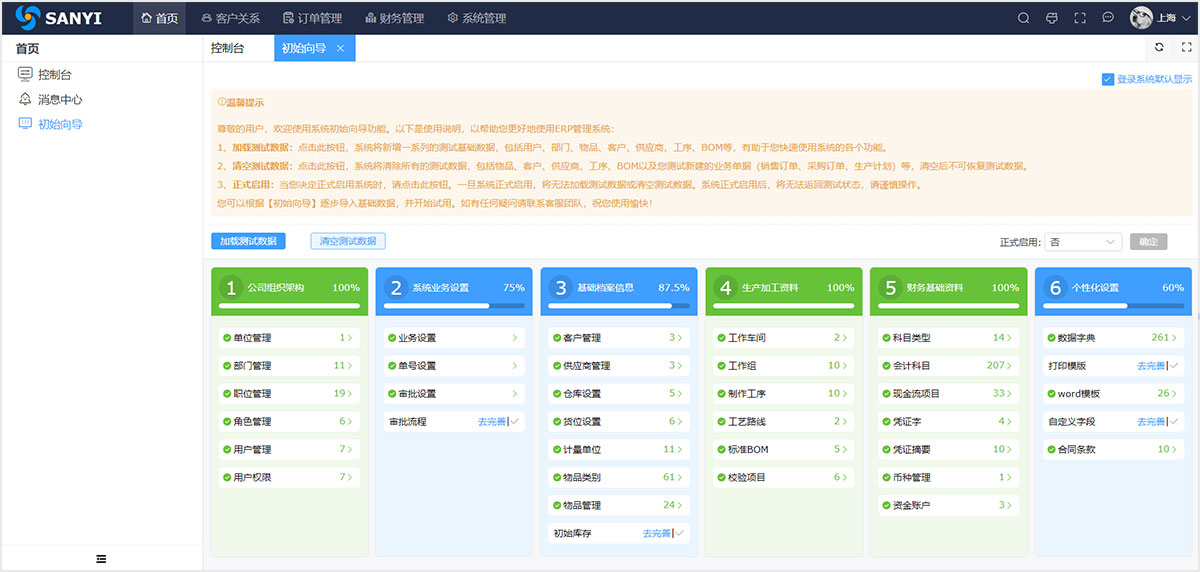Click 加载测试数据 button
1200x572 pixels.
click(248, 241)
